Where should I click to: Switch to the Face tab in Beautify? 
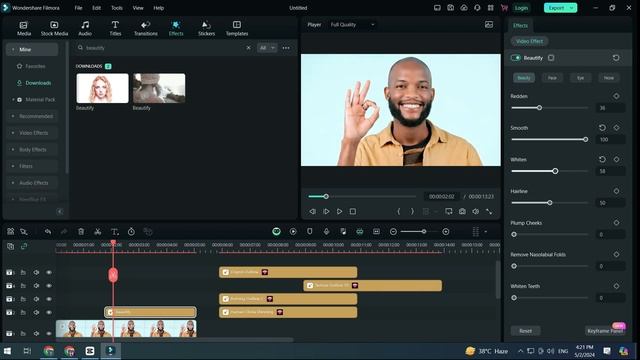552,78
